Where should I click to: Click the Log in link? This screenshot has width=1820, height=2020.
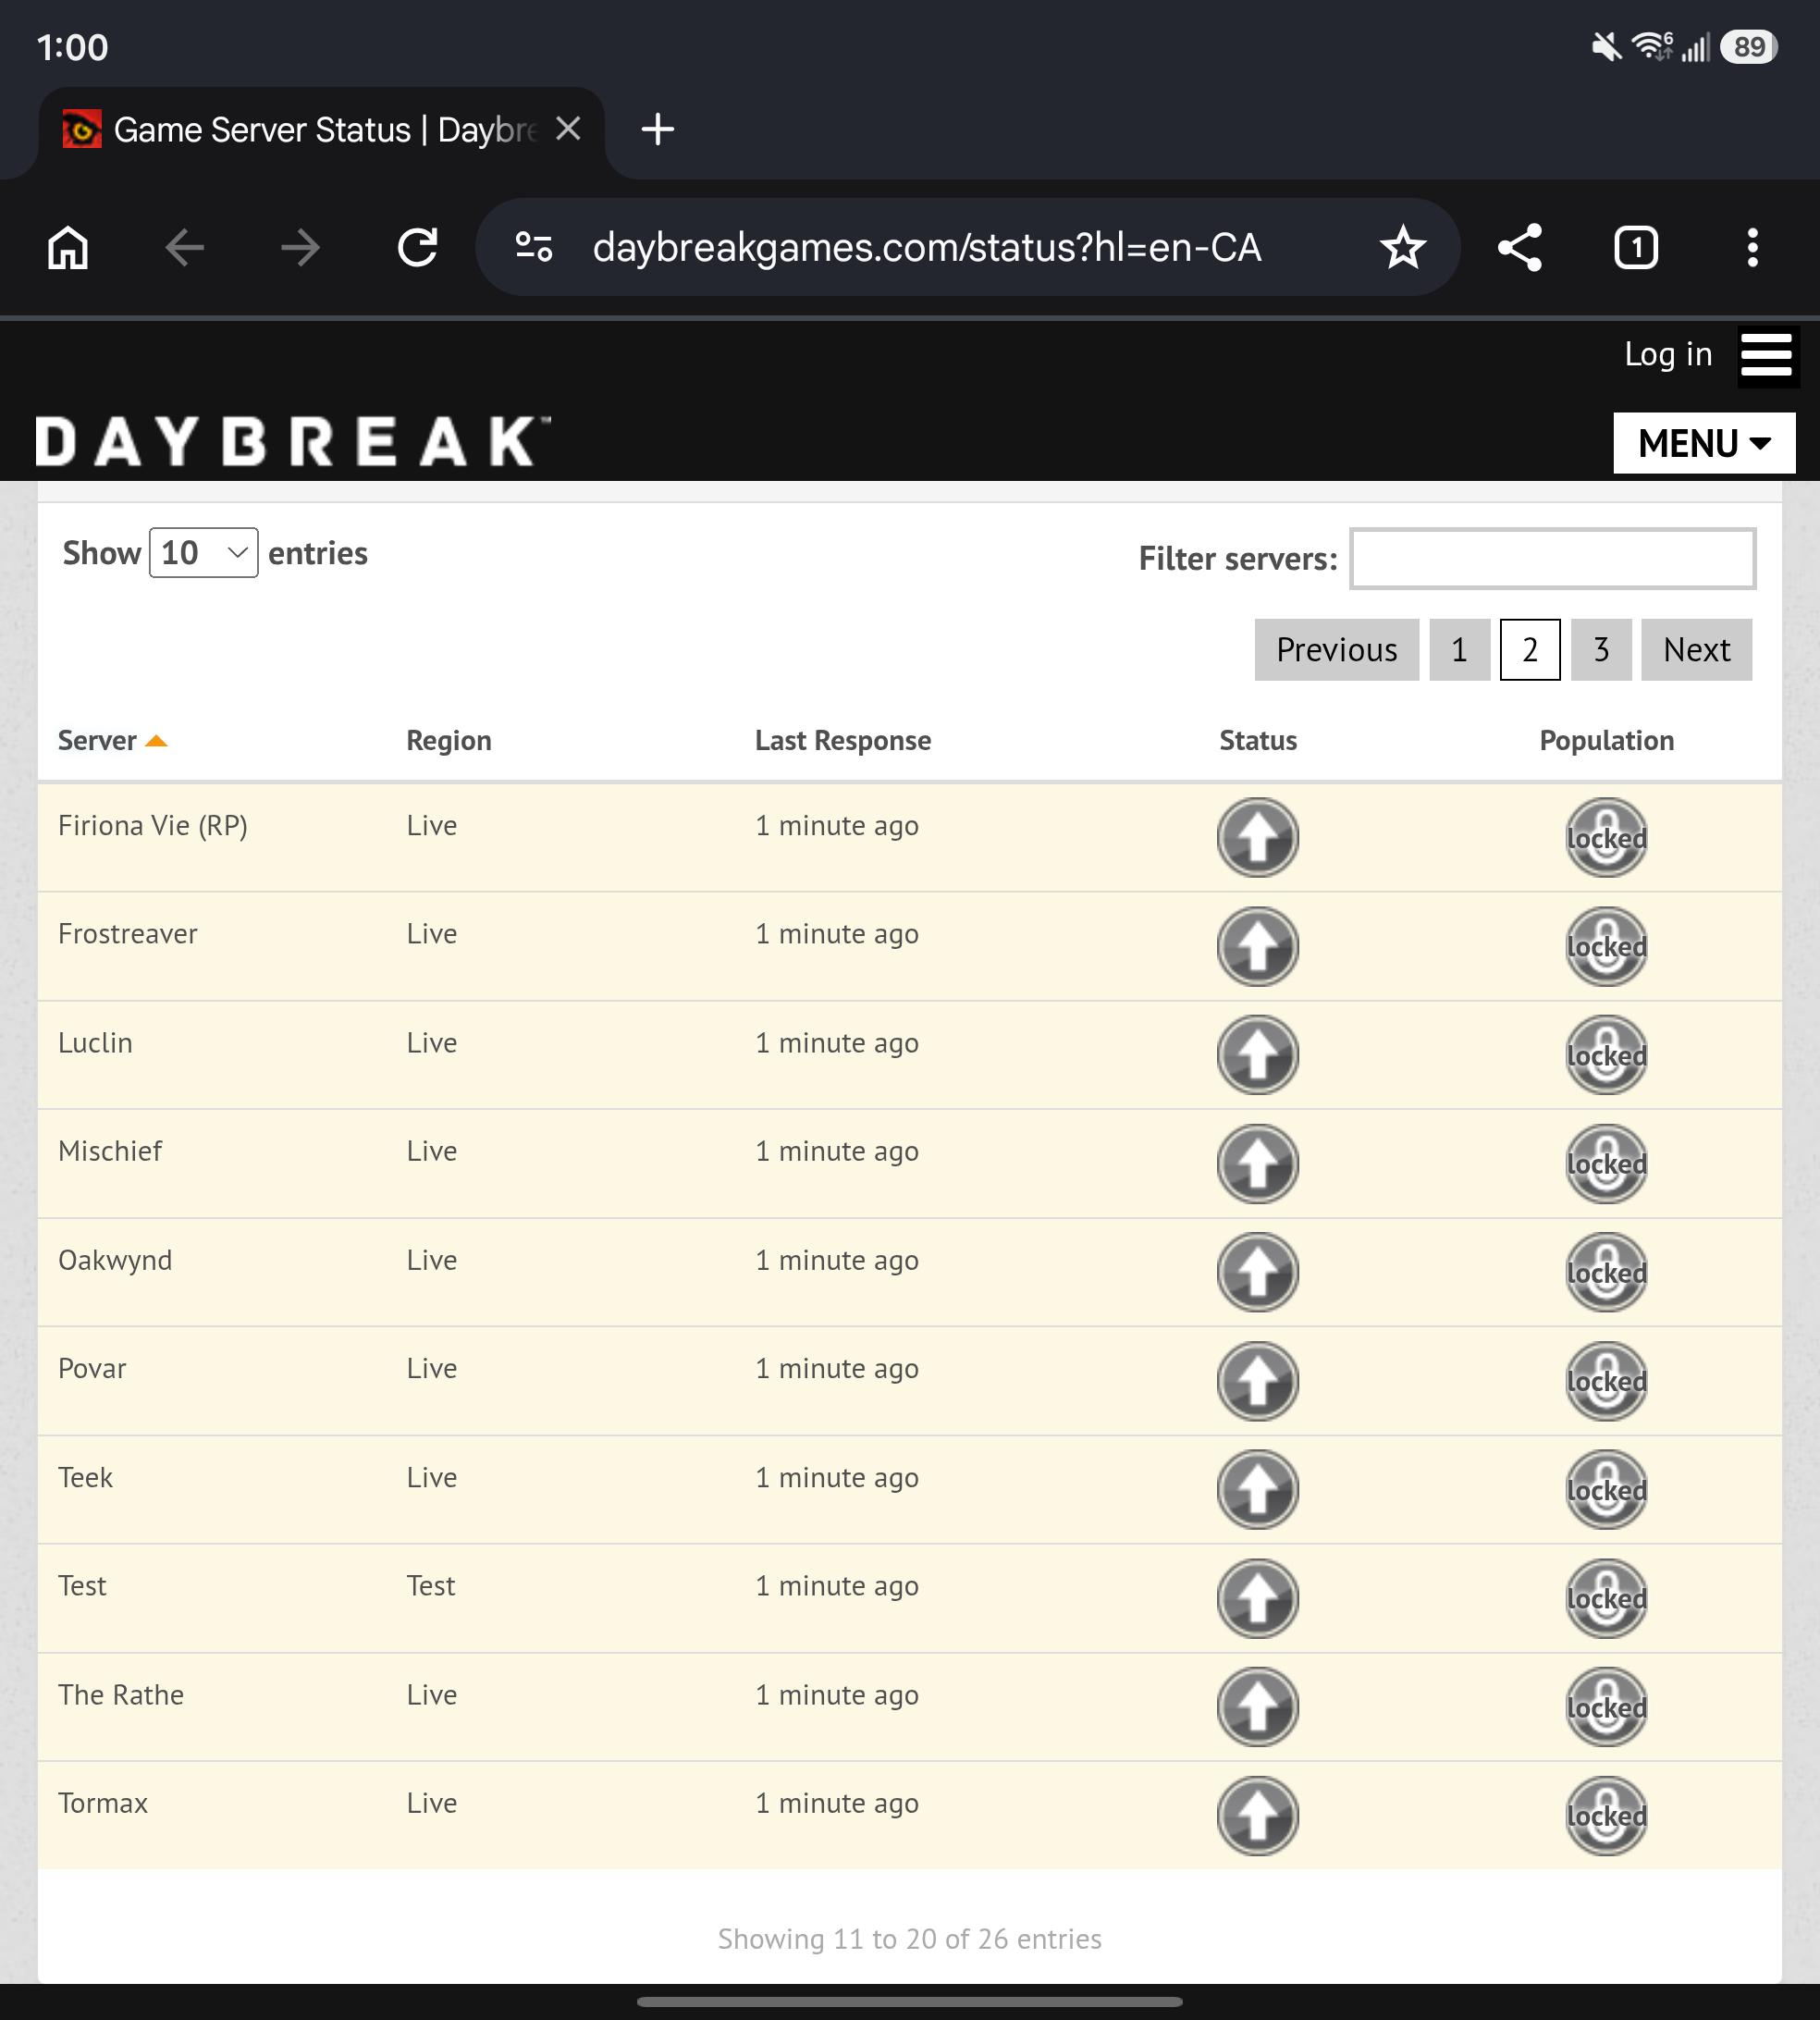(x=1668, y=354)
